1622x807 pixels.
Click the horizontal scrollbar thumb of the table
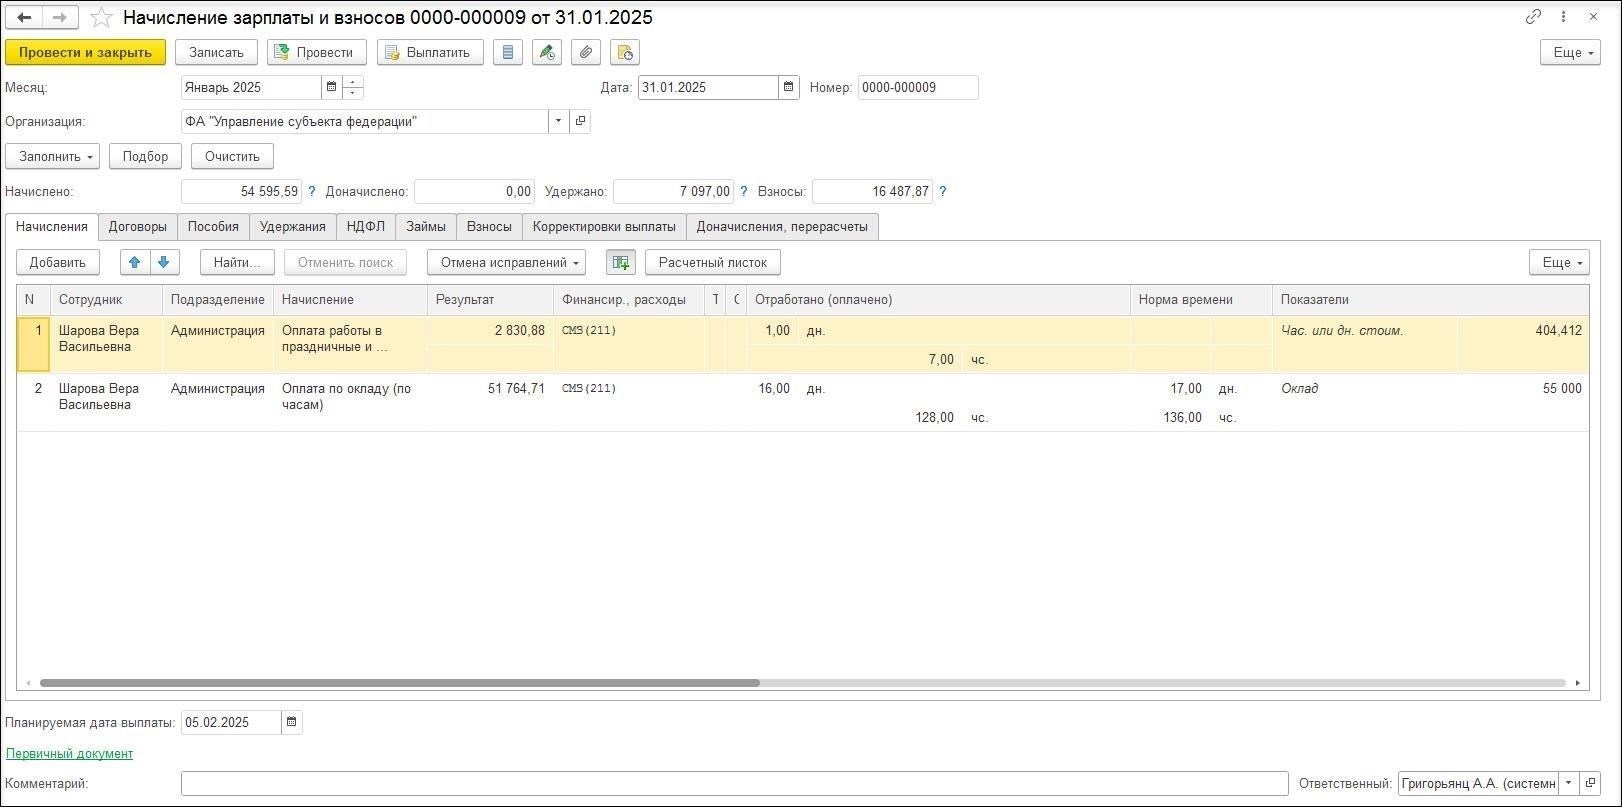click(x=399, y=683)
